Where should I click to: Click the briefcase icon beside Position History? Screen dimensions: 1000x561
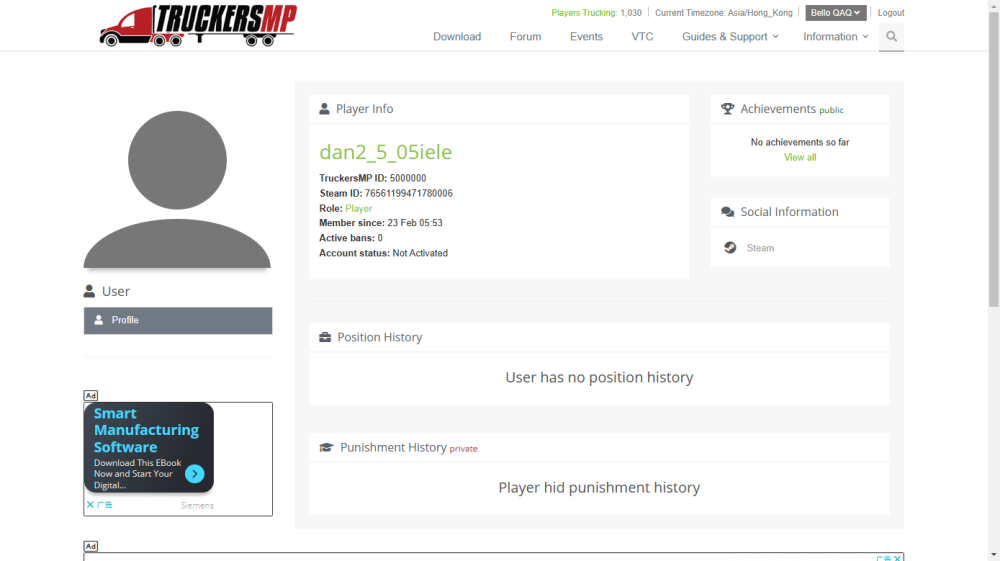pyautogui.click(x=325, y=338)
